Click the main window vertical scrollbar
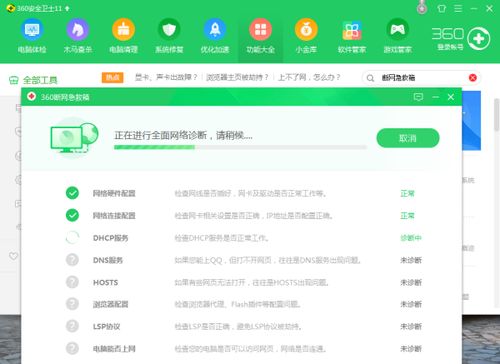500x364 pixels. 497,115
